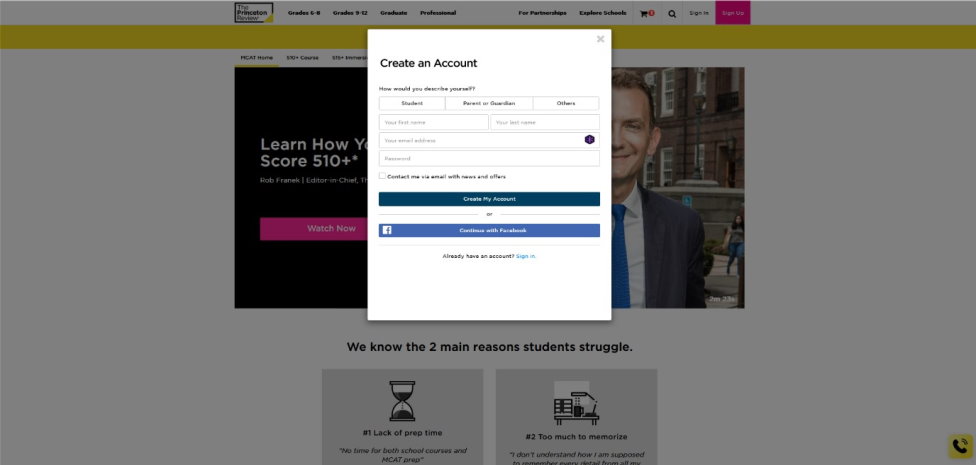Open the Professional menu

pos(438,13)
